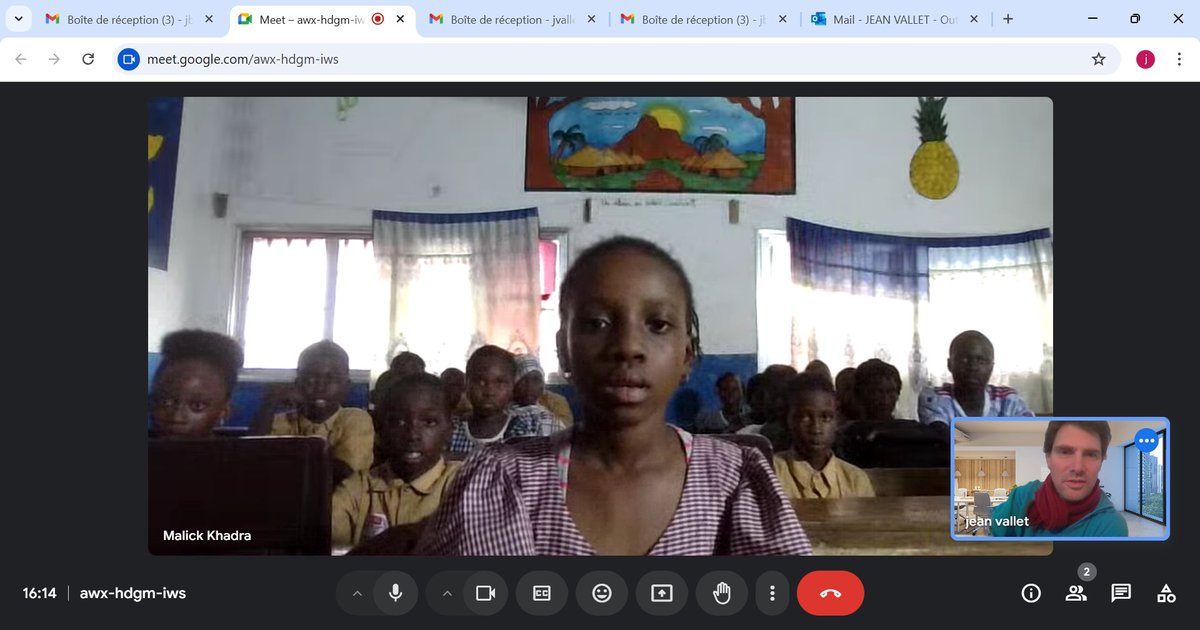Start presenting your screen

tap(662, 593)
